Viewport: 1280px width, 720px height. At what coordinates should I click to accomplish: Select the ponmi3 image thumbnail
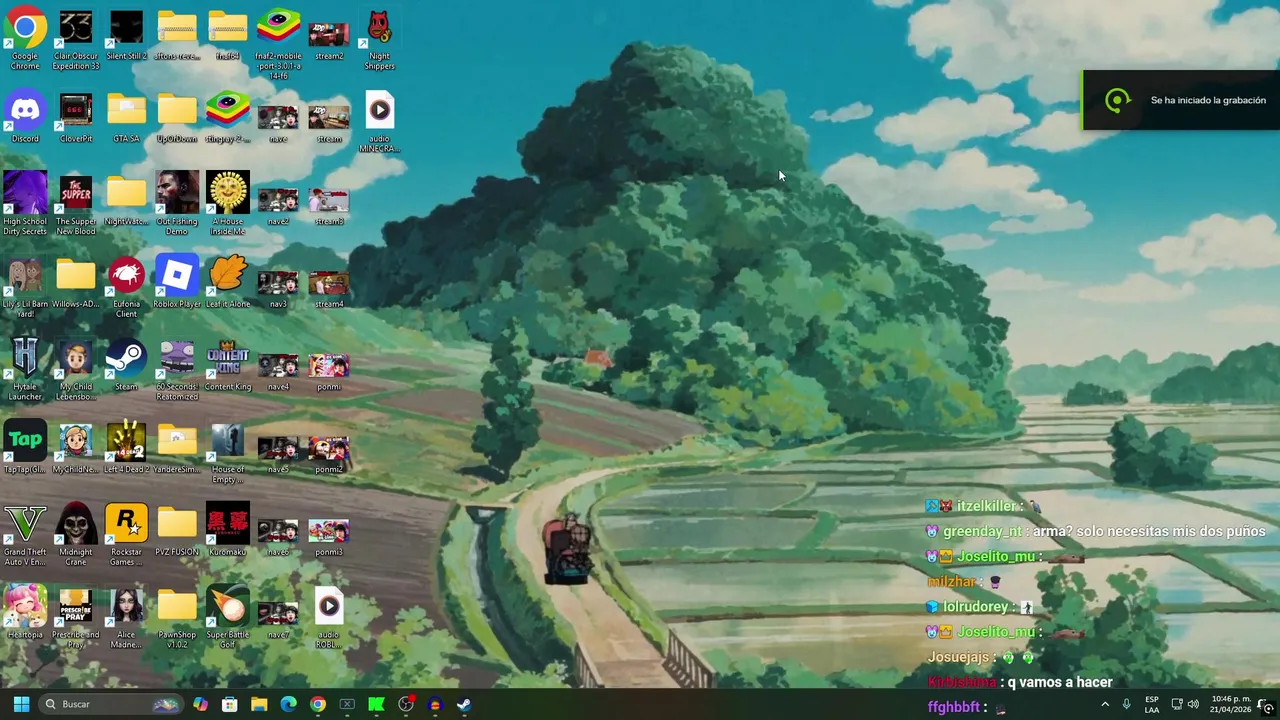(329, 535)
